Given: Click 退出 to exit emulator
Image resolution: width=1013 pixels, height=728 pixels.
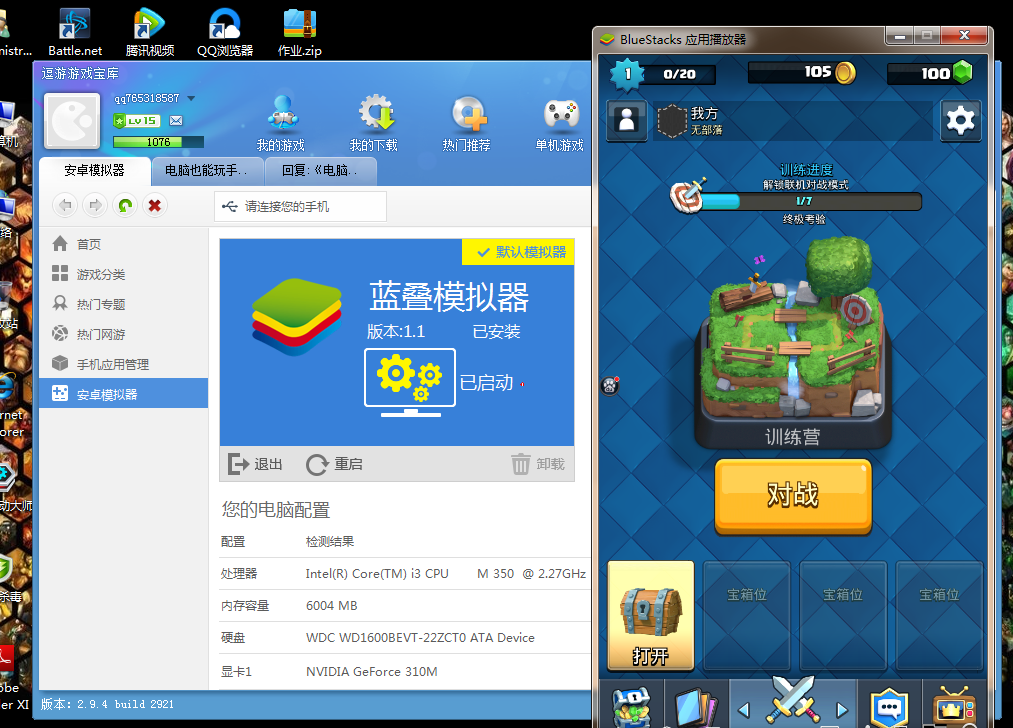Looking at the screenshot, I should point(255,464).
